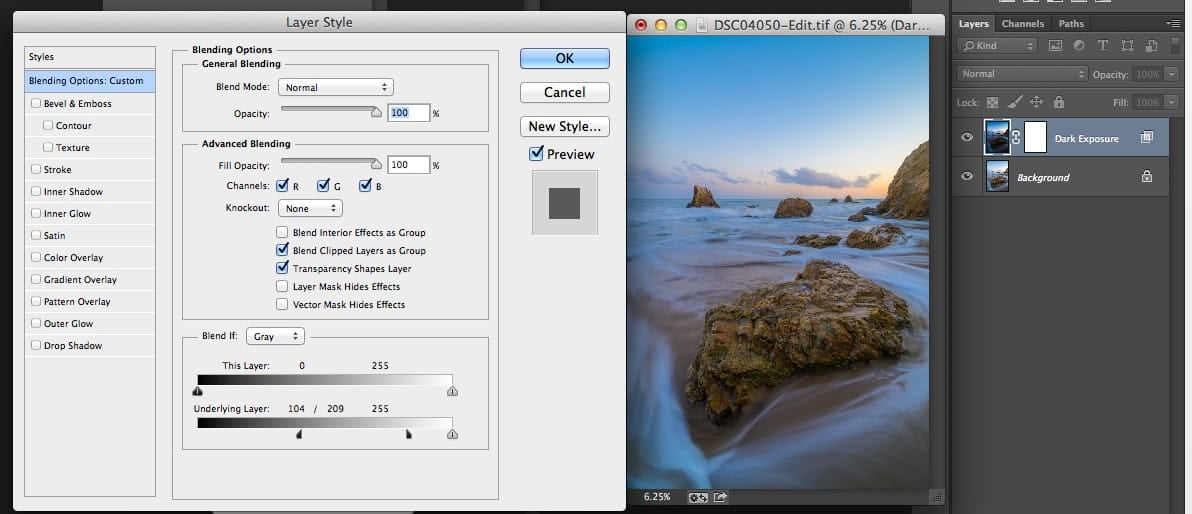Click lock image pixels brush icon
Viewport: 1192px width, 514px height.
pos(1015,102)
